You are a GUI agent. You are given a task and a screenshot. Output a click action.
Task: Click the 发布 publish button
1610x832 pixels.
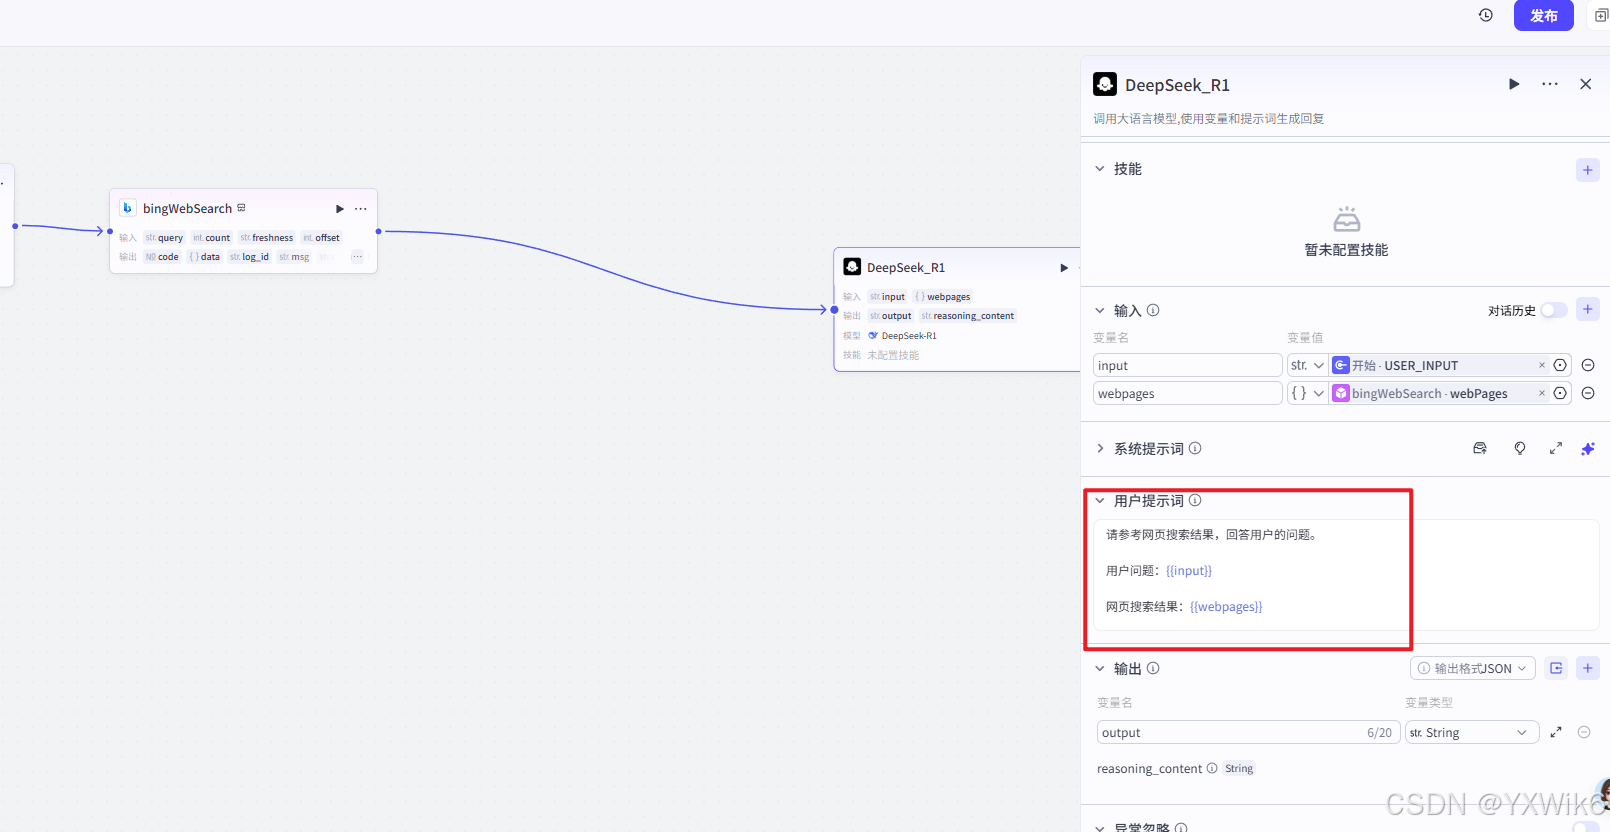click(1544, 15)
